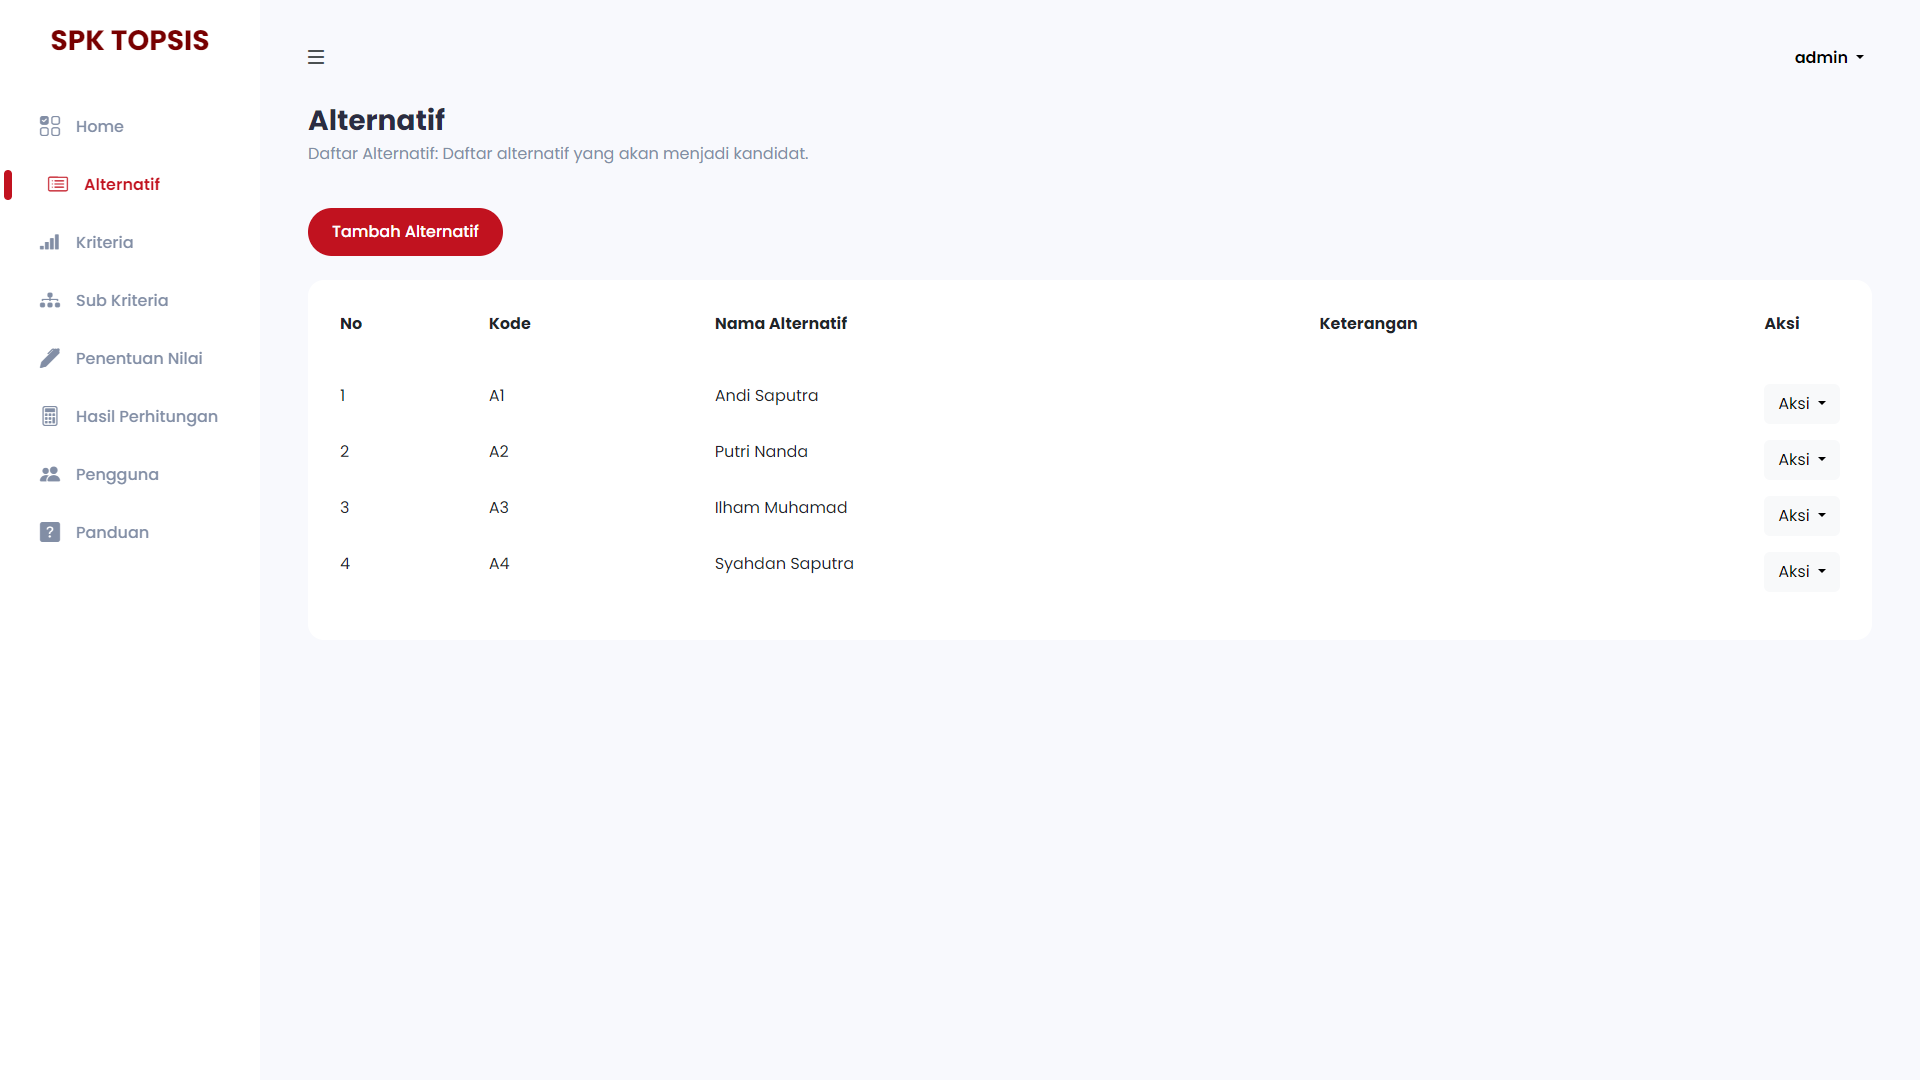The width and height of the screenshot is (1920, 1080).
Task: Click the Daftar Alternatif description text
Action: pos(558,153)
